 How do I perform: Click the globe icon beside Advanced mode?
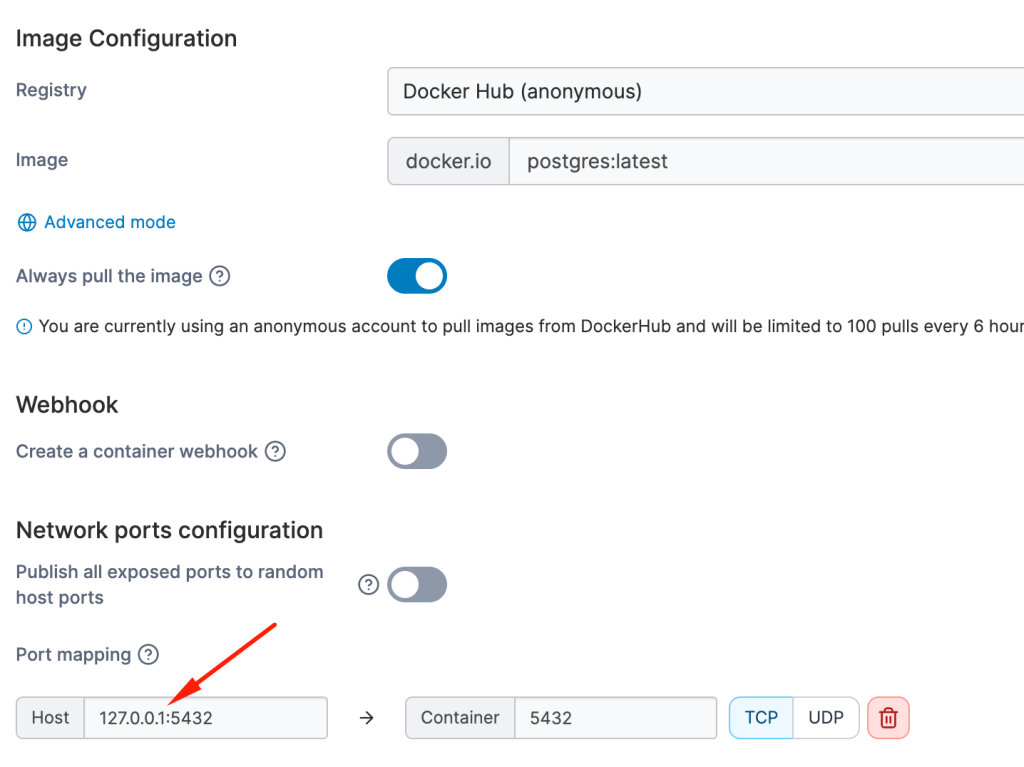pyautogui.click(x=27, y=222)
